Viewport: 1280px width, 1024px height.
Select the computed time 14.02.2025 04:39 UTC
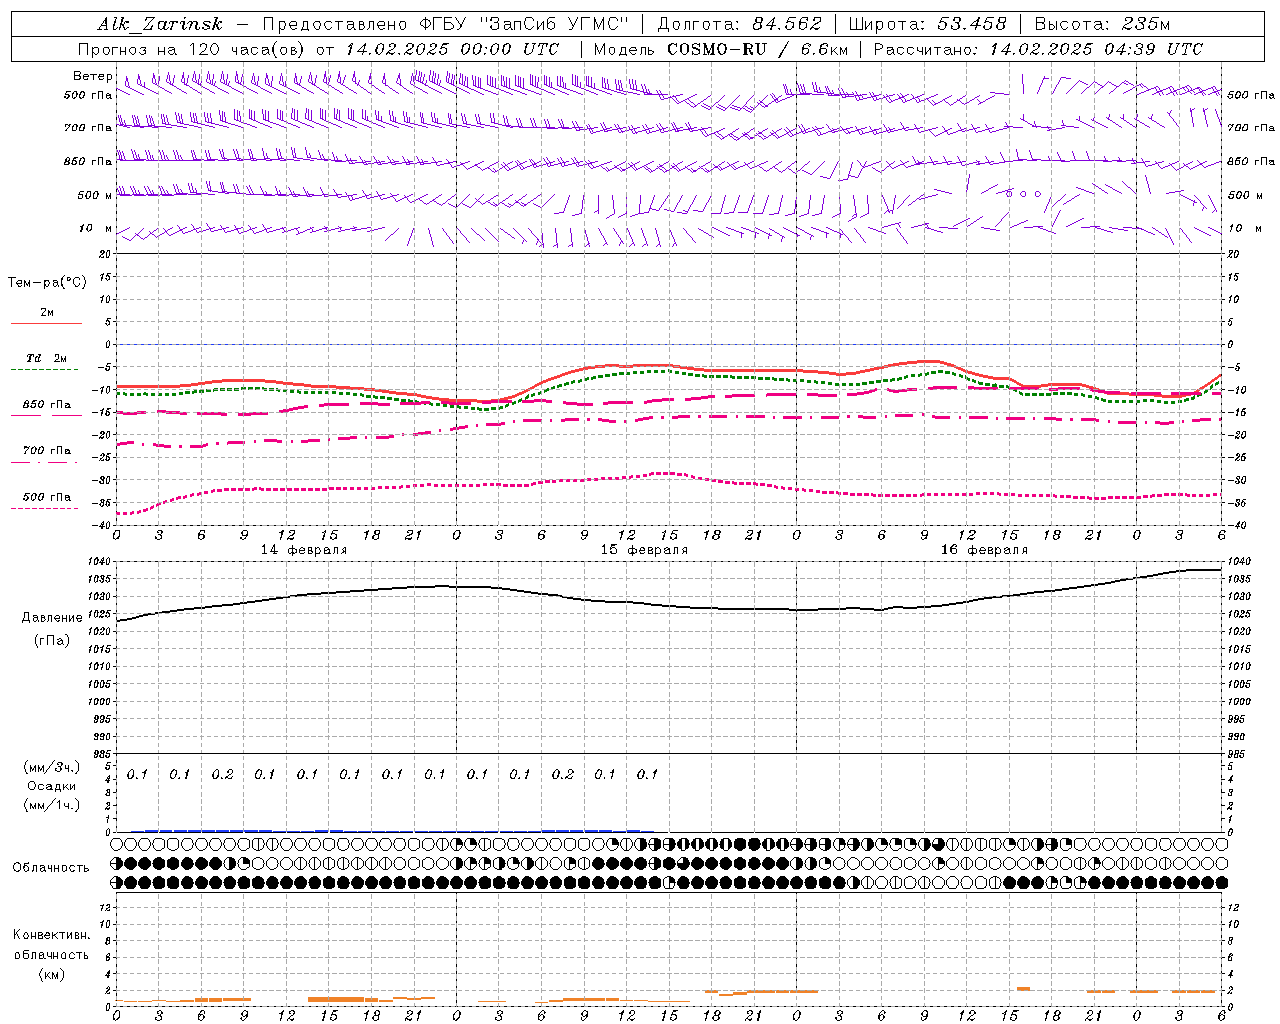point(1096,49)
